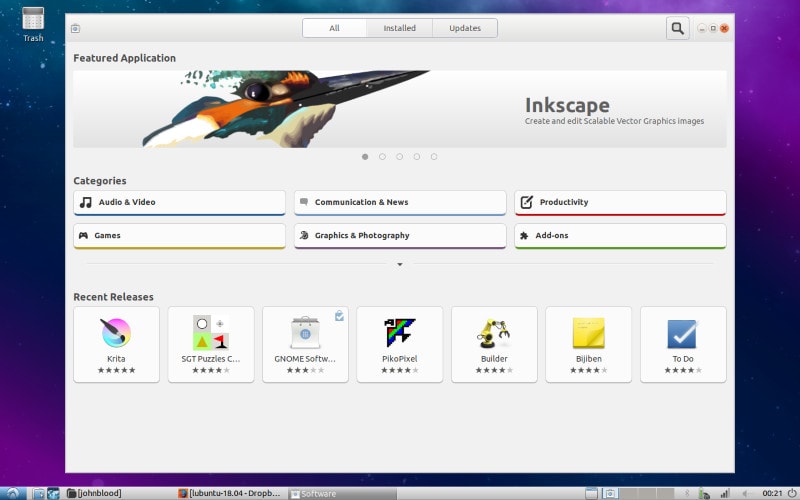This screenshot has height=500, width=800.
Task: Open the Graphics & Photography category
Action: 400,236
